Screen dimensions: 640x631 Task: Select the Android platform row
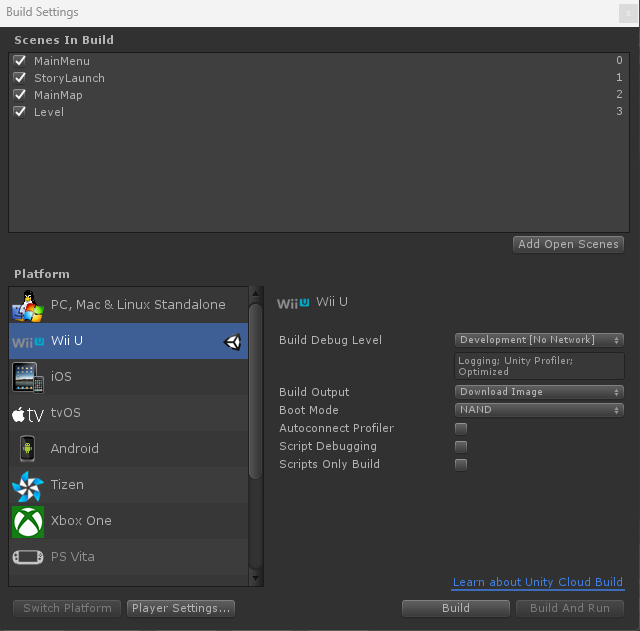[x=128, y=449]
